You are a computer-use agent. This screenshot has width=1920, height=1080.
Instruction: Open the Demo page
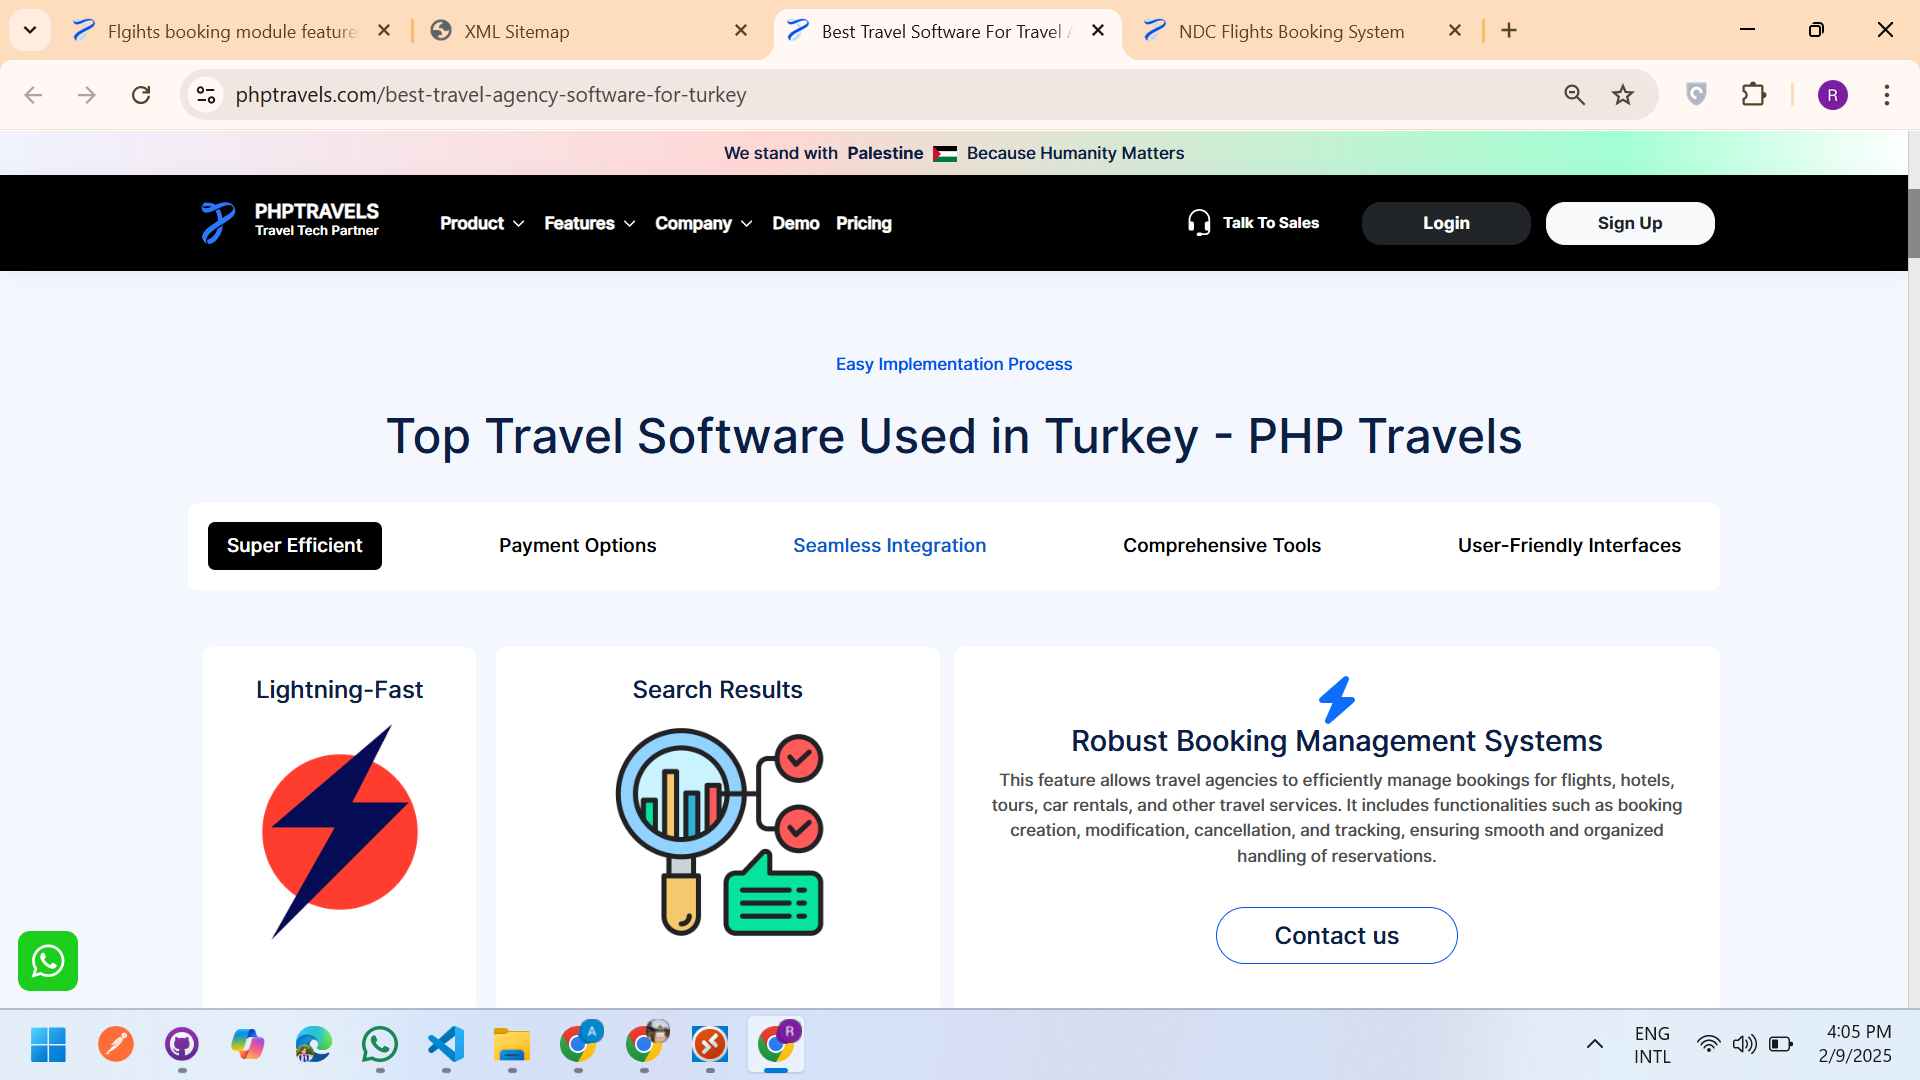click(795, 223)
